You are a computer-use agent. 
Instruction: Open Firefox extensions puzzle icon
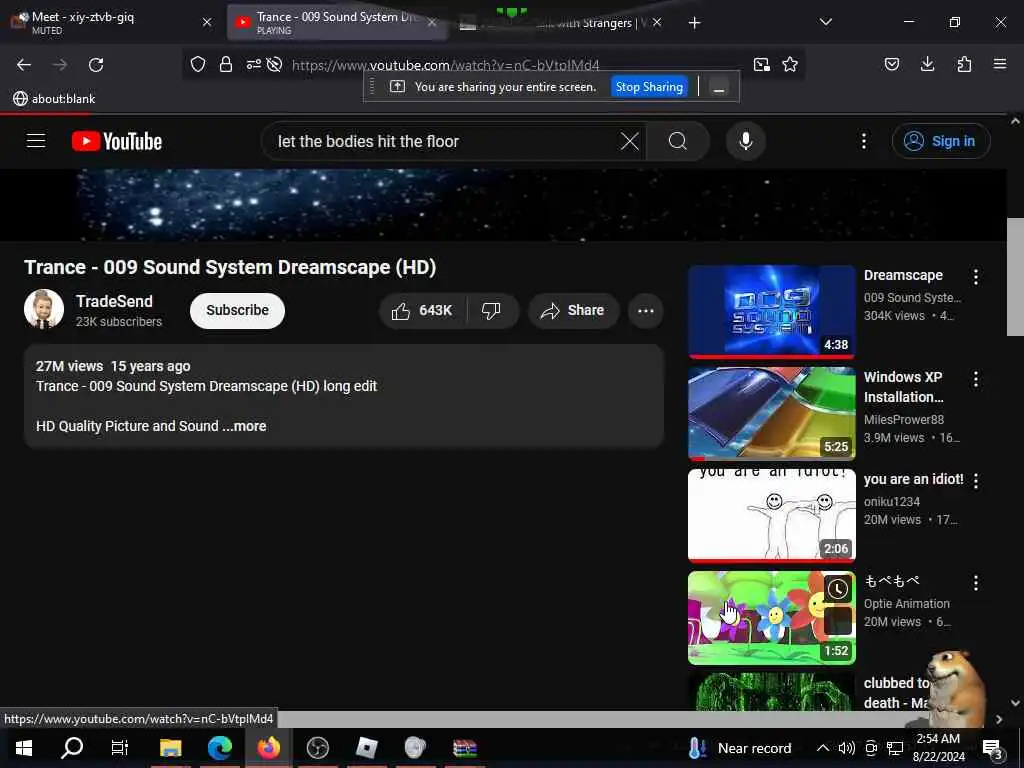click(964, 64)
